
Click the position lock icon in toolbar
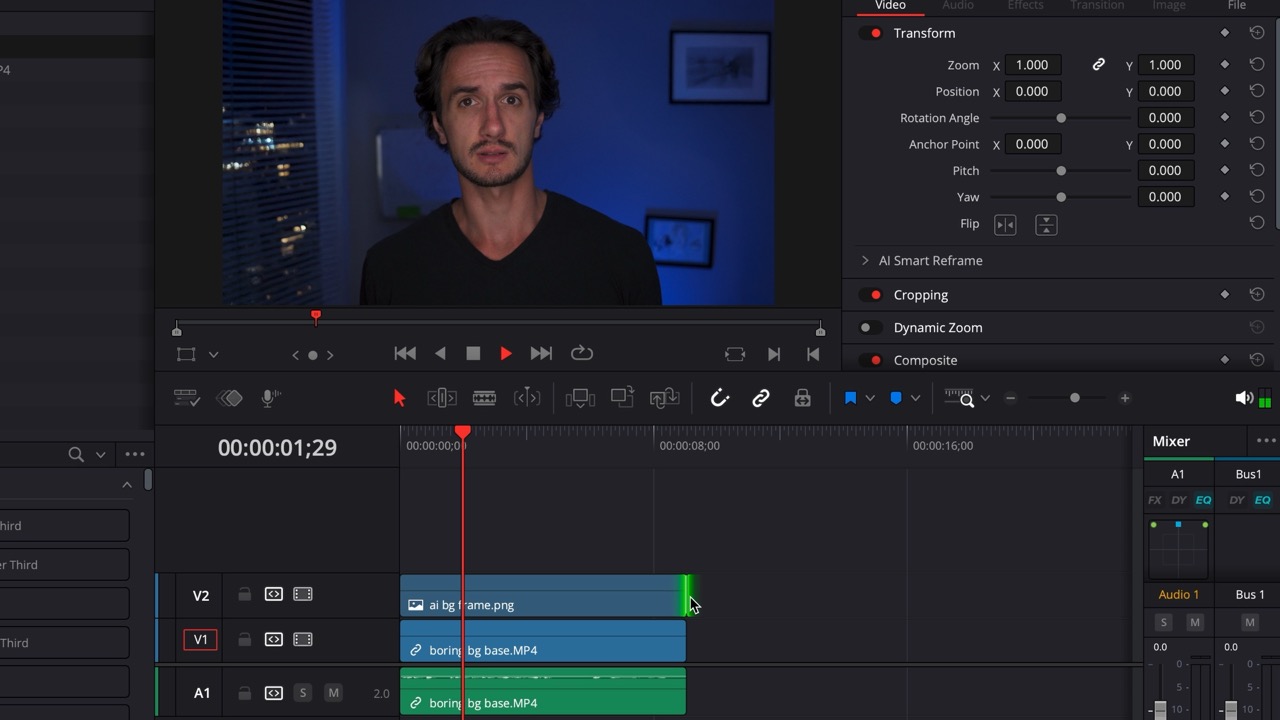tap(802, 398)
